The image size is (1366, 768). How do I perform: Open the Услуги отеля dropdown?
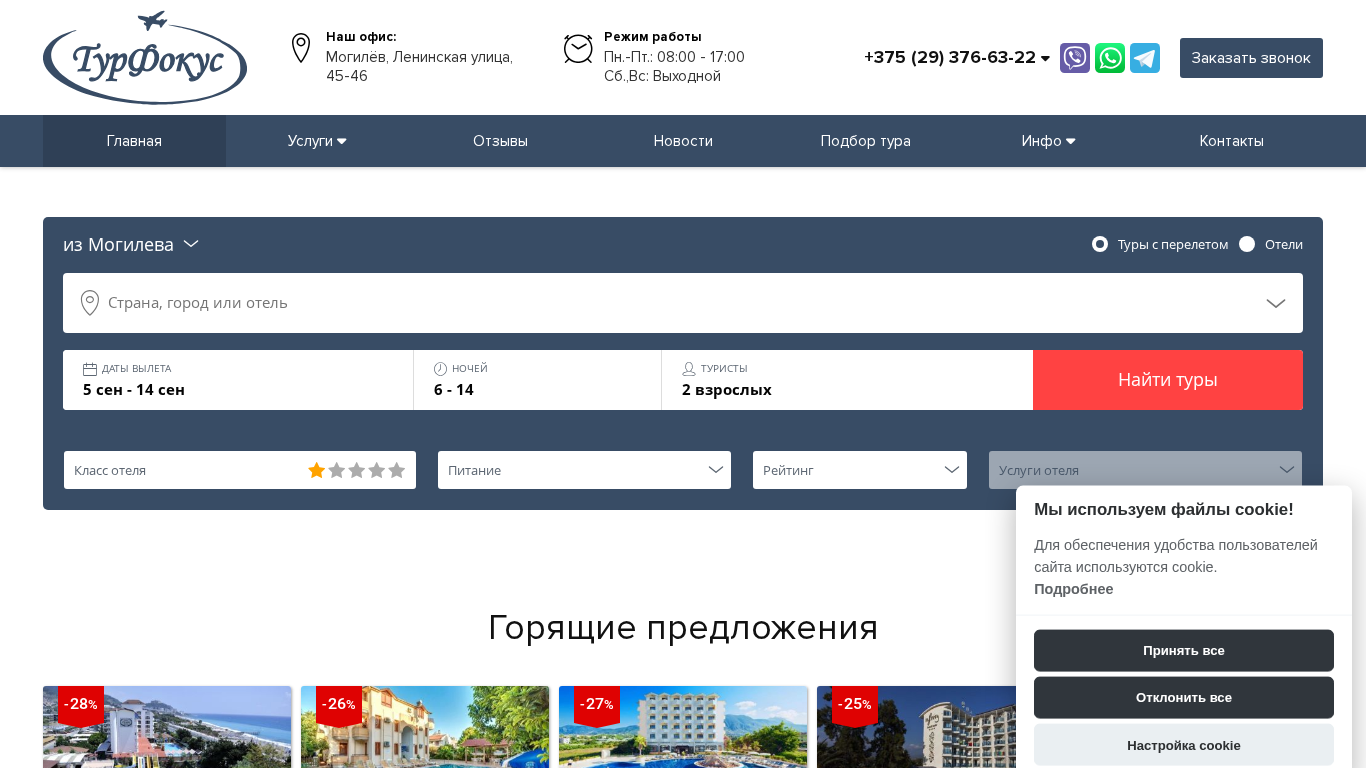1145,470
